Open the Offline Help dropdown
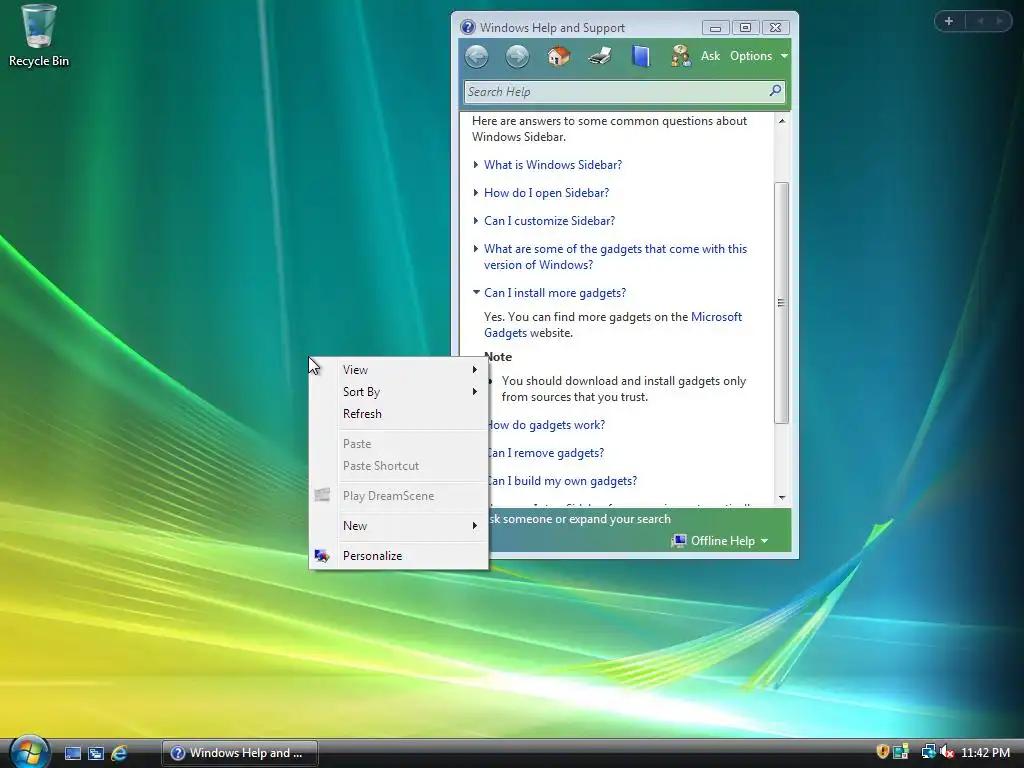The image size is (1024, 768). (720, 541)
